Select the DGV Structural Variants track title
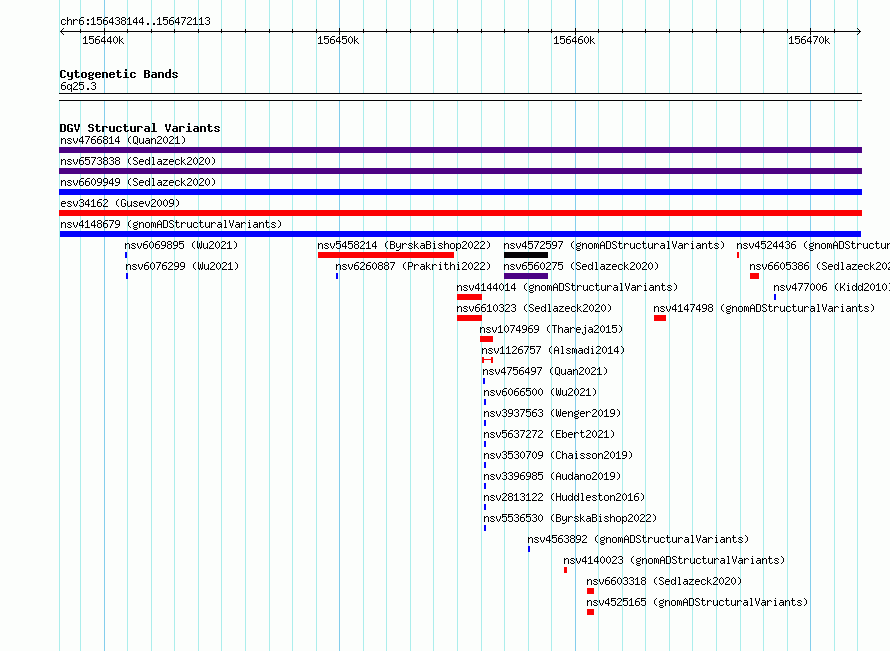Screen dimensions: 890x651 click(x=140, y=128)
